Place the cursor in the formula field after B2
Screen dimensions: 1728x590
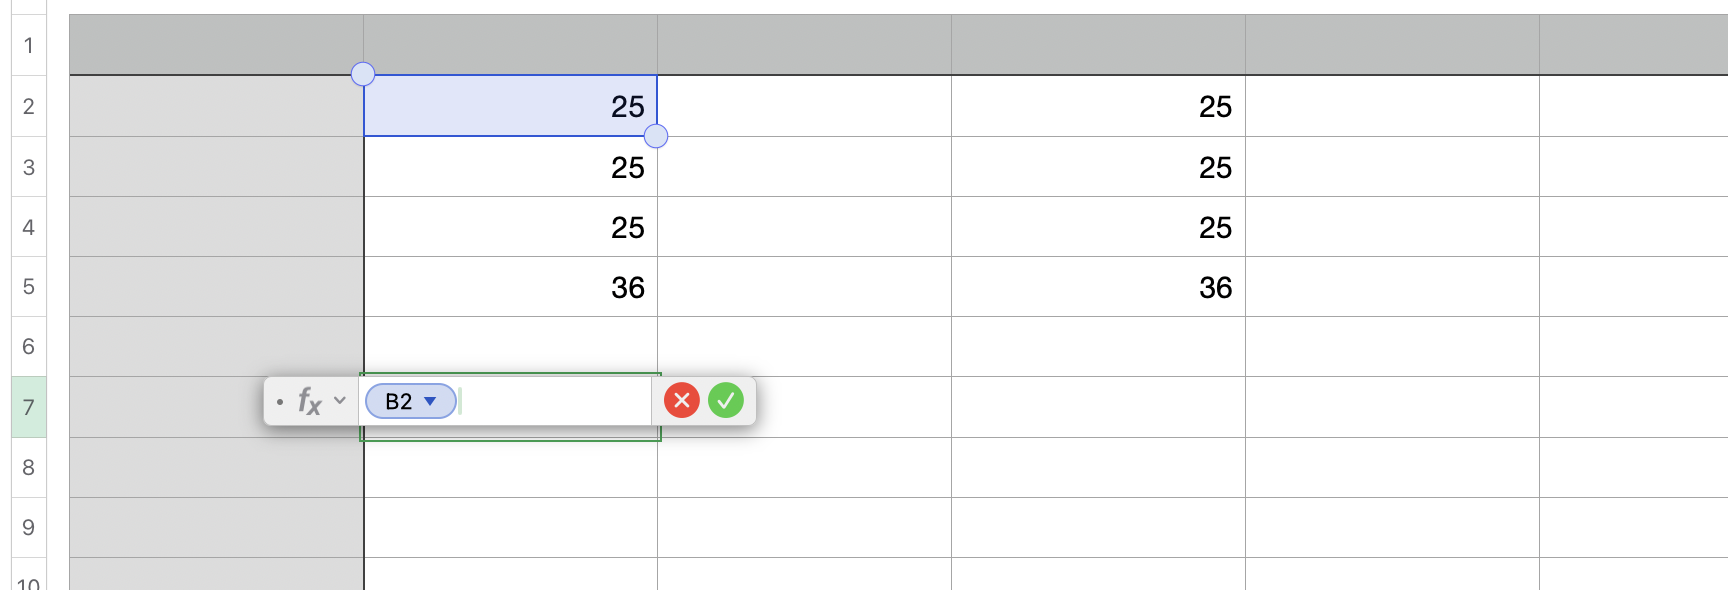[550, 401]
